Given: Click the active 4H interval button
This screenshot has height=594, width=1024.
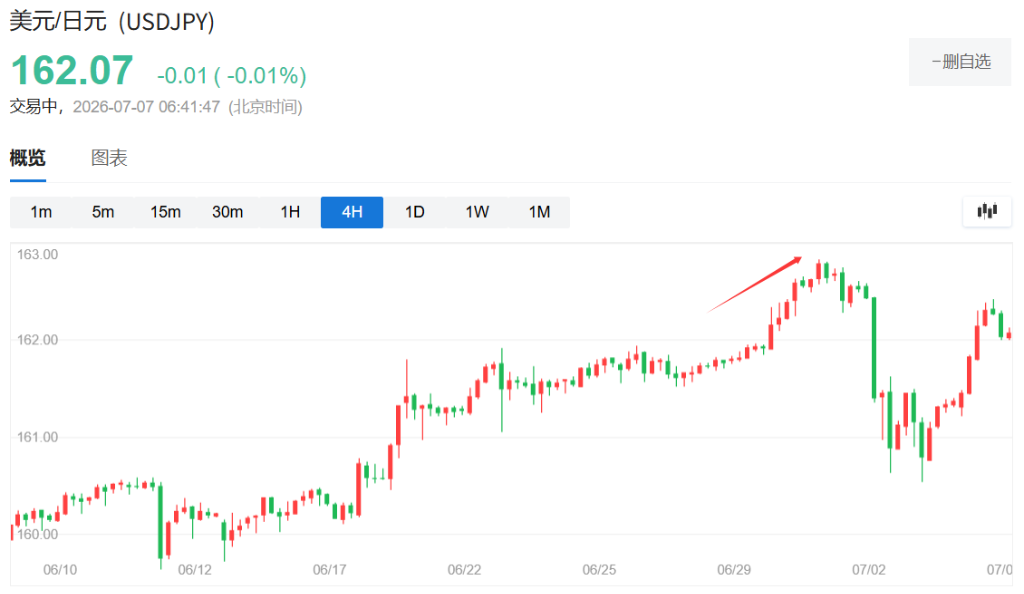Looking at the screenshot, I should click(x=352, y=212).
